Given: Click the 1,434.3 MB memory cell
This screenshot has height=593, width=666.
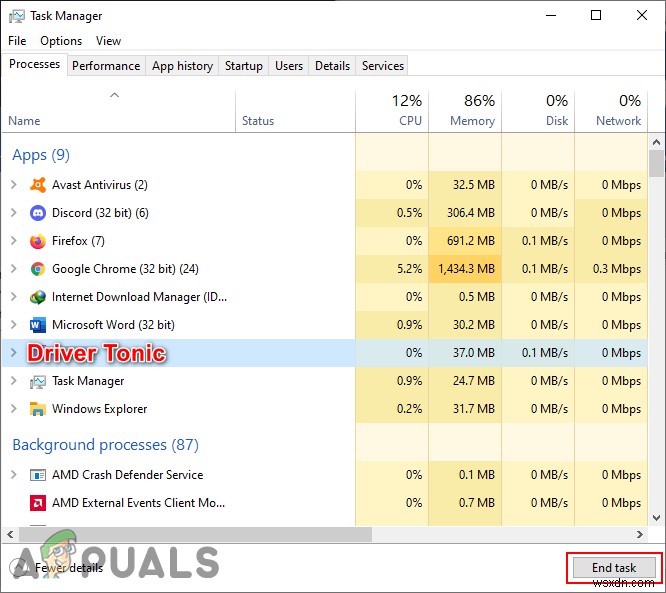Looking at the screenshot, I should [x=465, y=269].
